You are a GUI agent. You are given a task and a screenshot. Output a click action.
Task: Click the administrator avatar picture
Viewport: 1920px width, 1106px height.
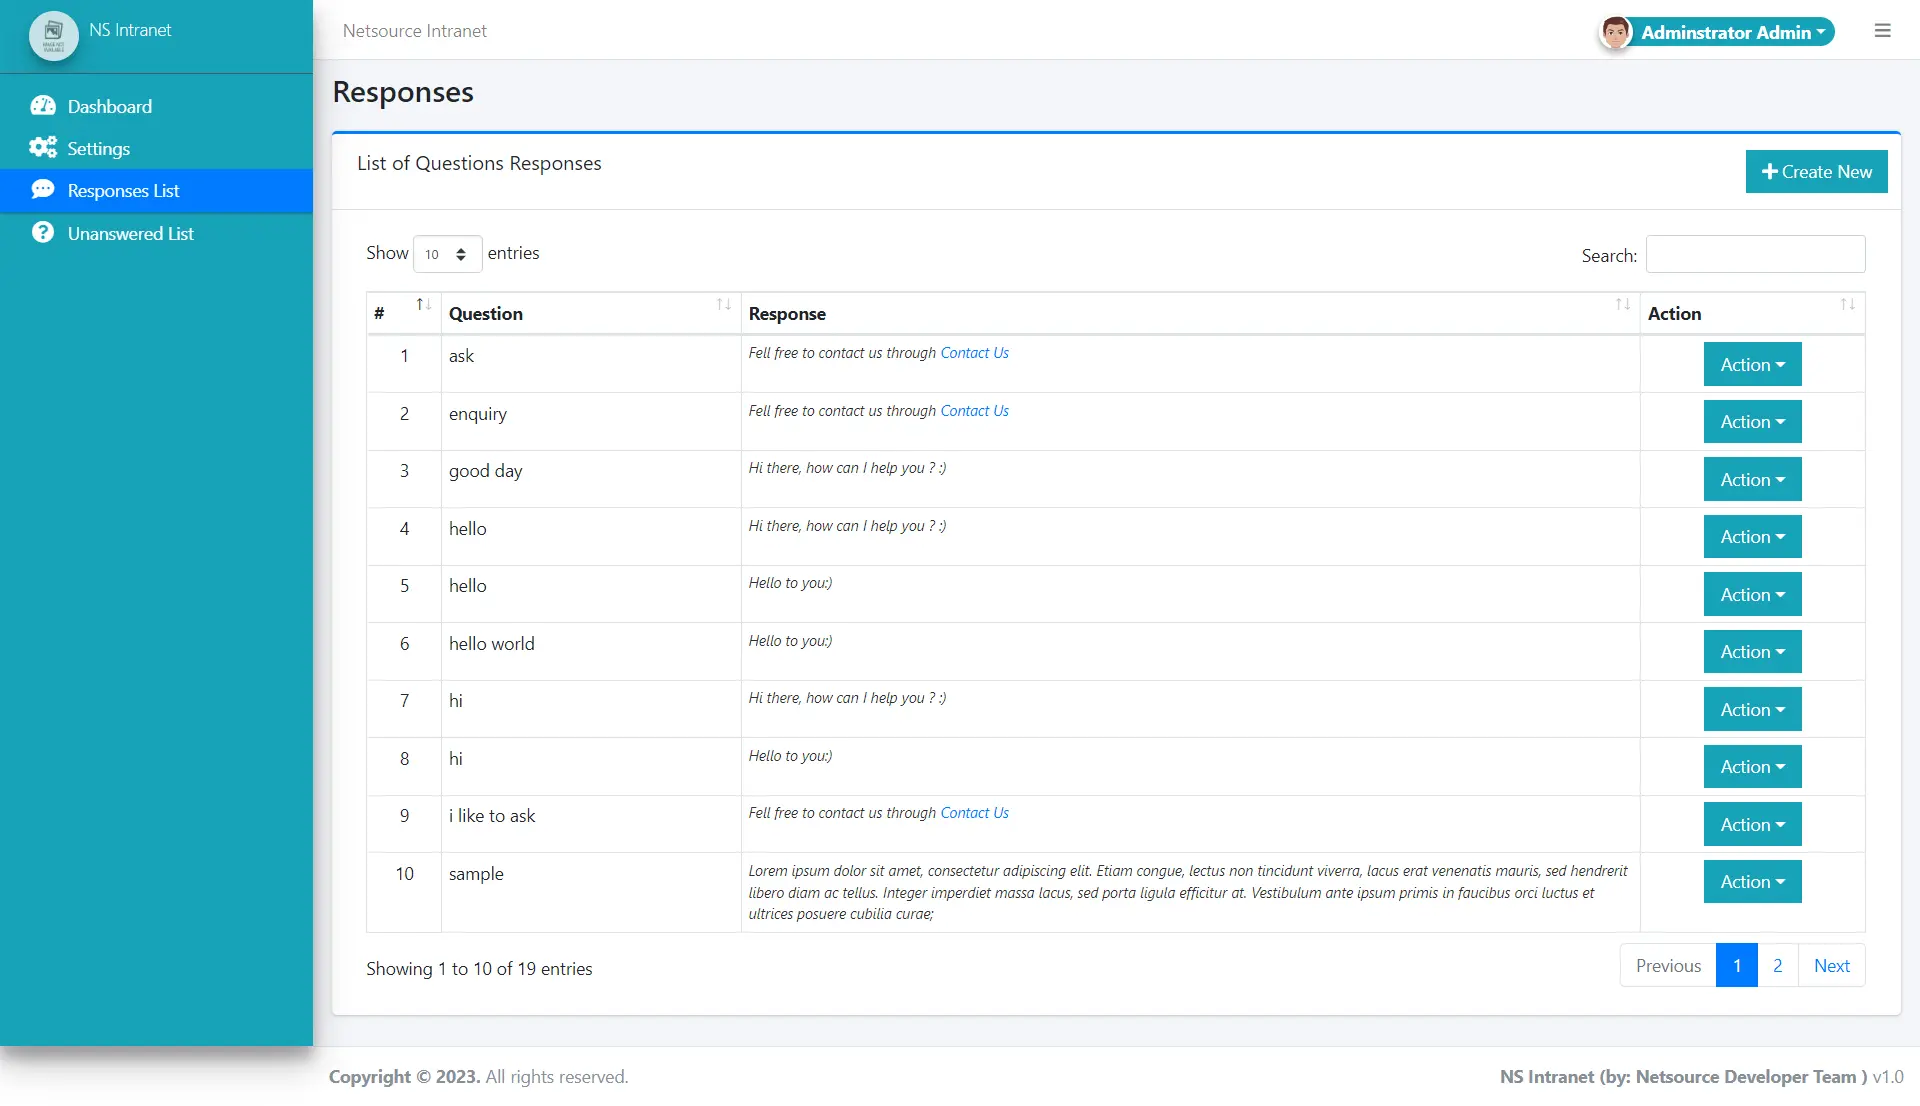[1615, 32]
